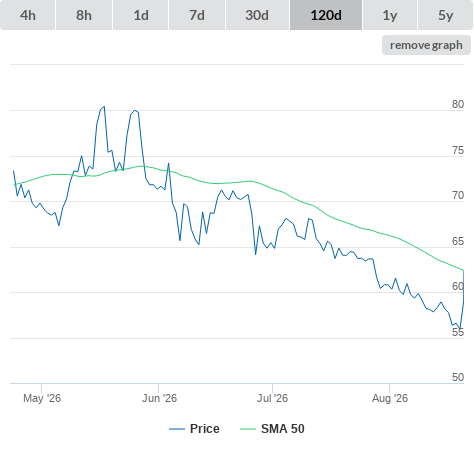The height and width of the screenshot is (455, 474).
Task: Click the Jun '26 axis label
Action: [x=159, y=398]
